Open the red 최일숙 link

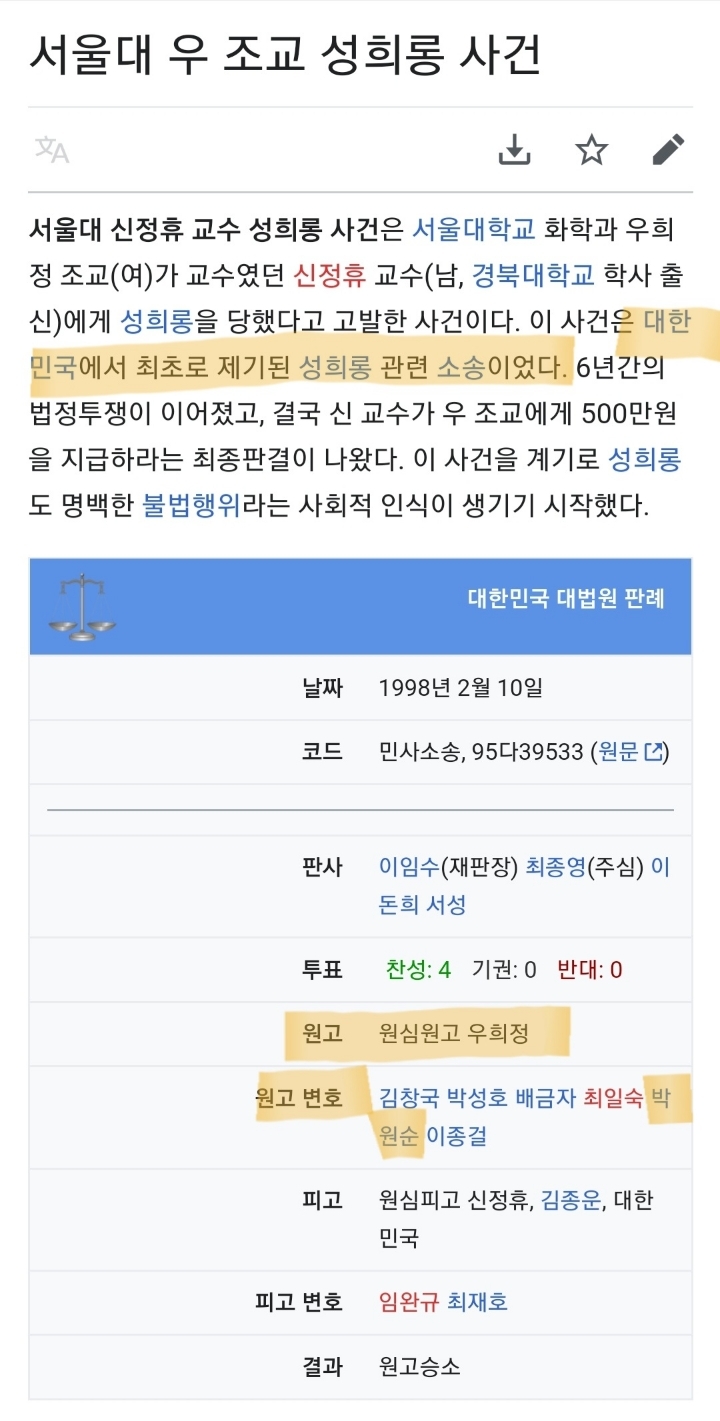click(613, 1098)
